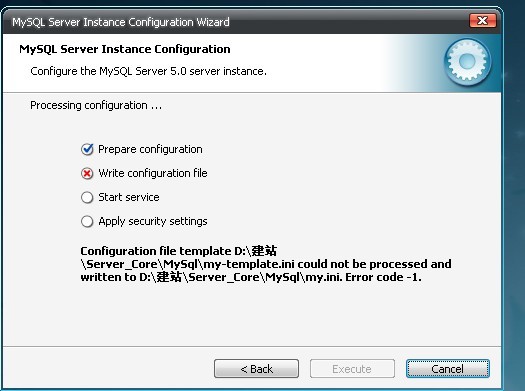The image size is (525, 391).
Task: Click the gear icon in the wizard header
Action: 467,61
